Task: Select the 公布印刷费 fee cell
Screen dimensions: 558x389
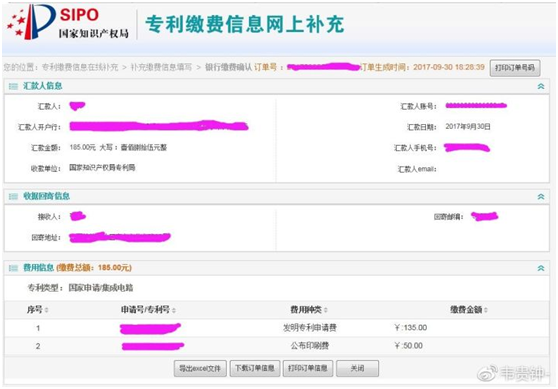Action: tap(310, 346)
